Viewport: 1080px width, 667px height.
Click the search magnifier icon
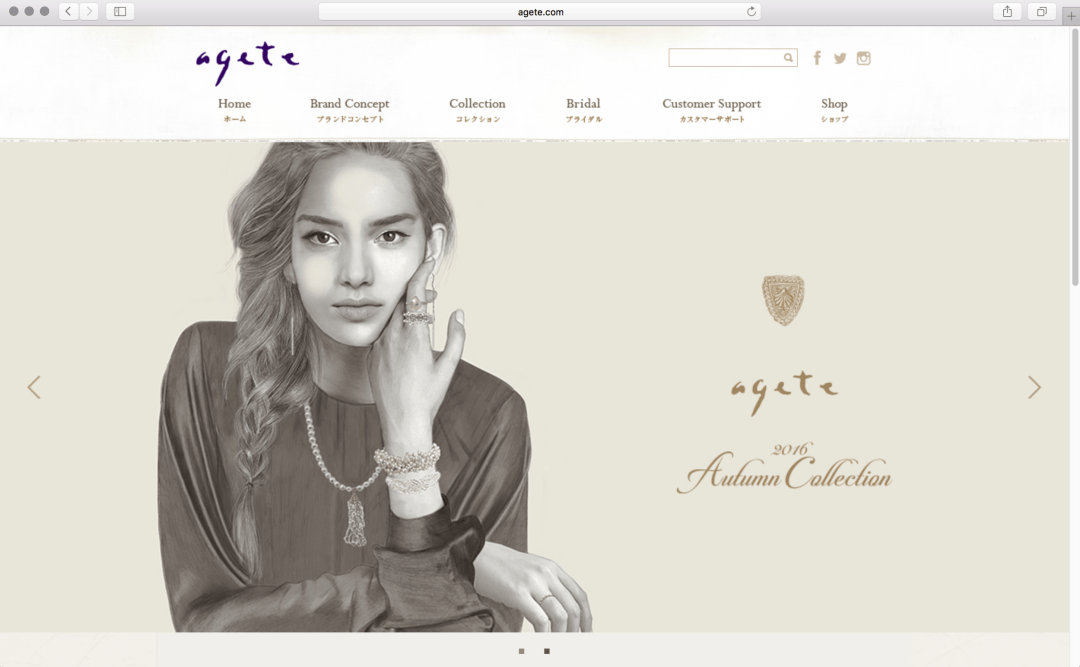point(788,58)
